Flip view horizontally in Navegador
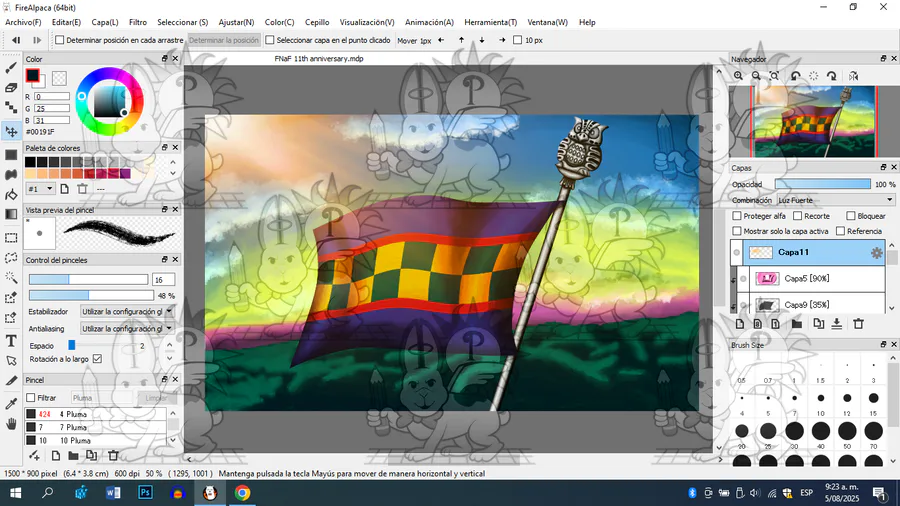Image resolution: width=900 pixels, height=506 pixels. [x=854, y=76]
